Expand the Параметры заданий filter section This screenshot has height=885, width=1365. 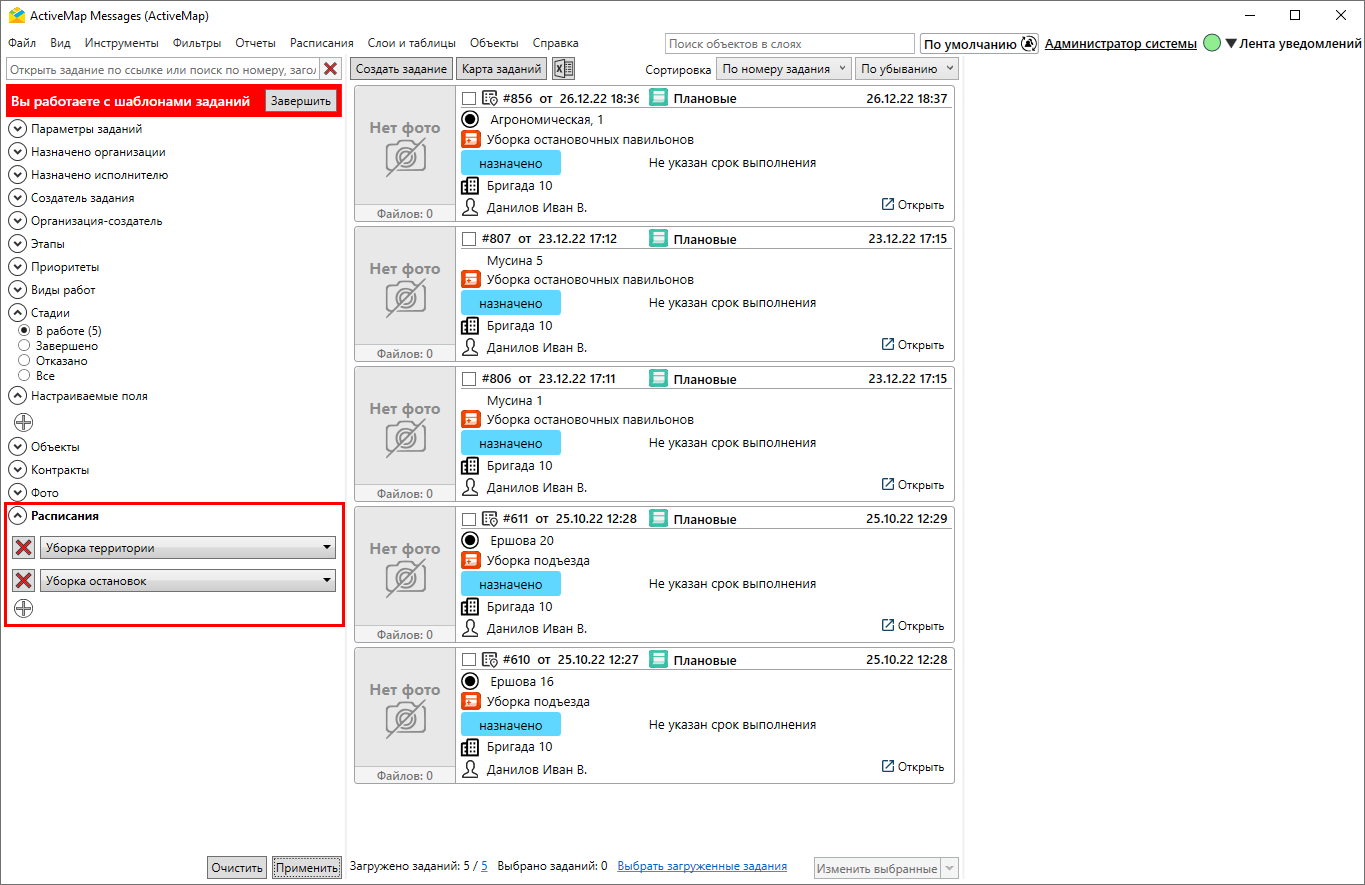(18, 129)
